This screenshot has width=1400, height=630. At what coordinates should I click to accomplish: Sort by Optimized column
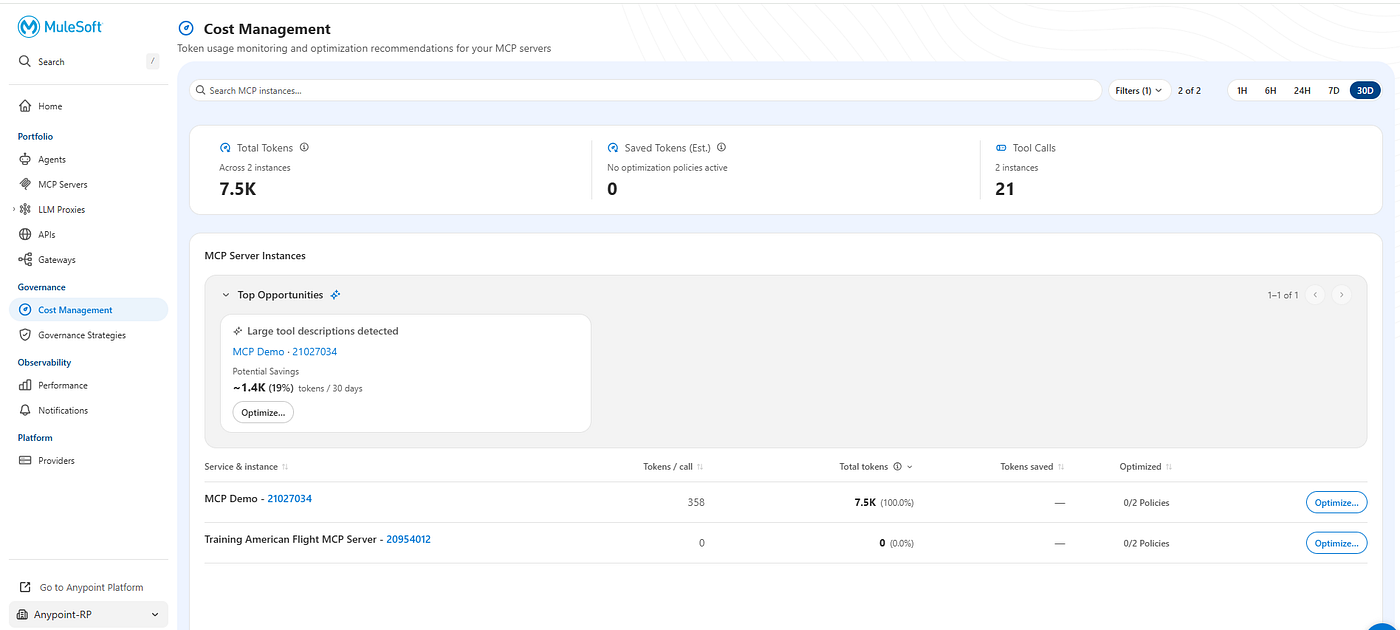1168,467
